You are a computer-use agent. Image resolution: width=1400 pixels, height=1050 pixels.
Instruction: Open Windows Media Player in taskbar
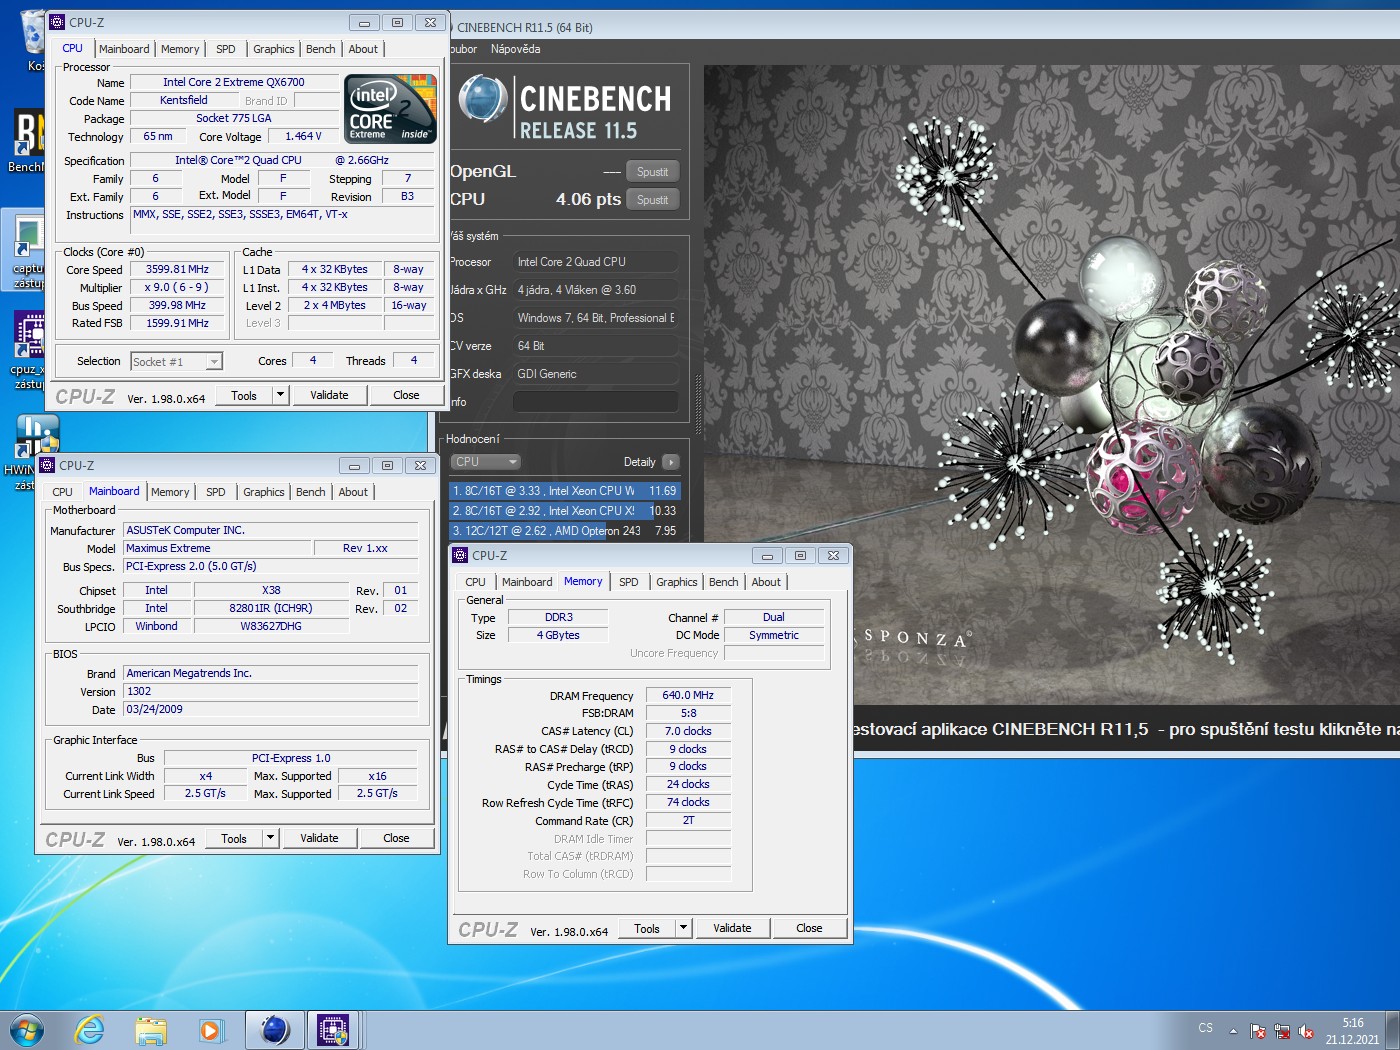tap(211, 1030)
